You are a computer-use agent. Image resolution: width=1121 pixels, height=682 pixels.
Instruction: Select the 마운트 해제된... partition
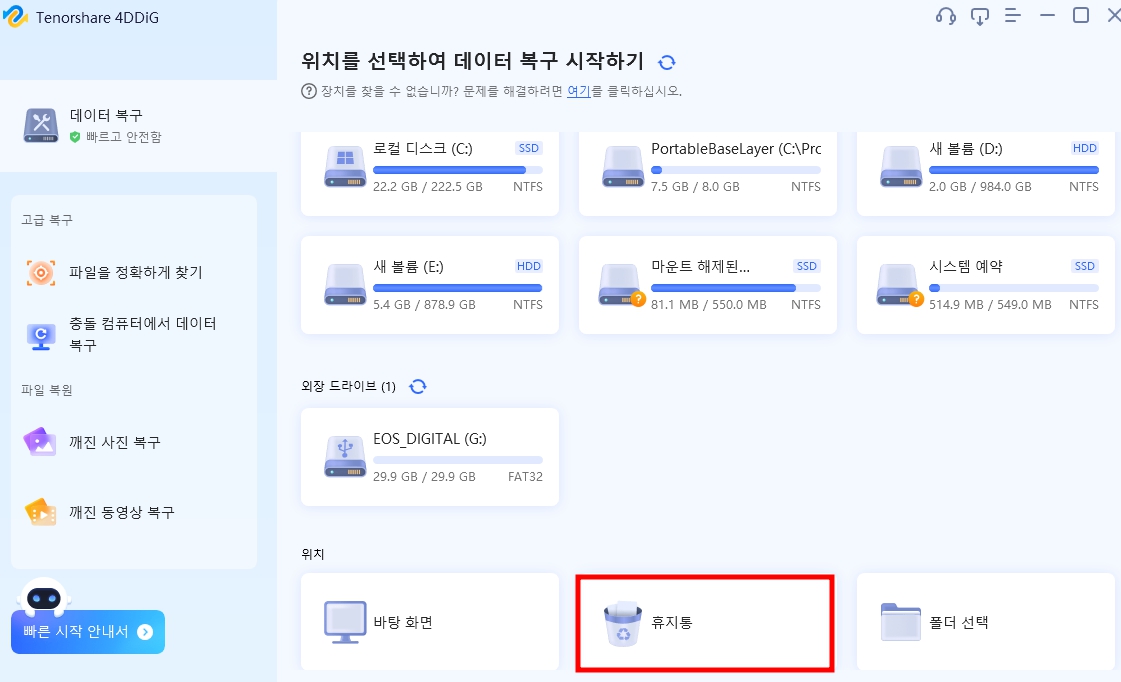point(708,285)
